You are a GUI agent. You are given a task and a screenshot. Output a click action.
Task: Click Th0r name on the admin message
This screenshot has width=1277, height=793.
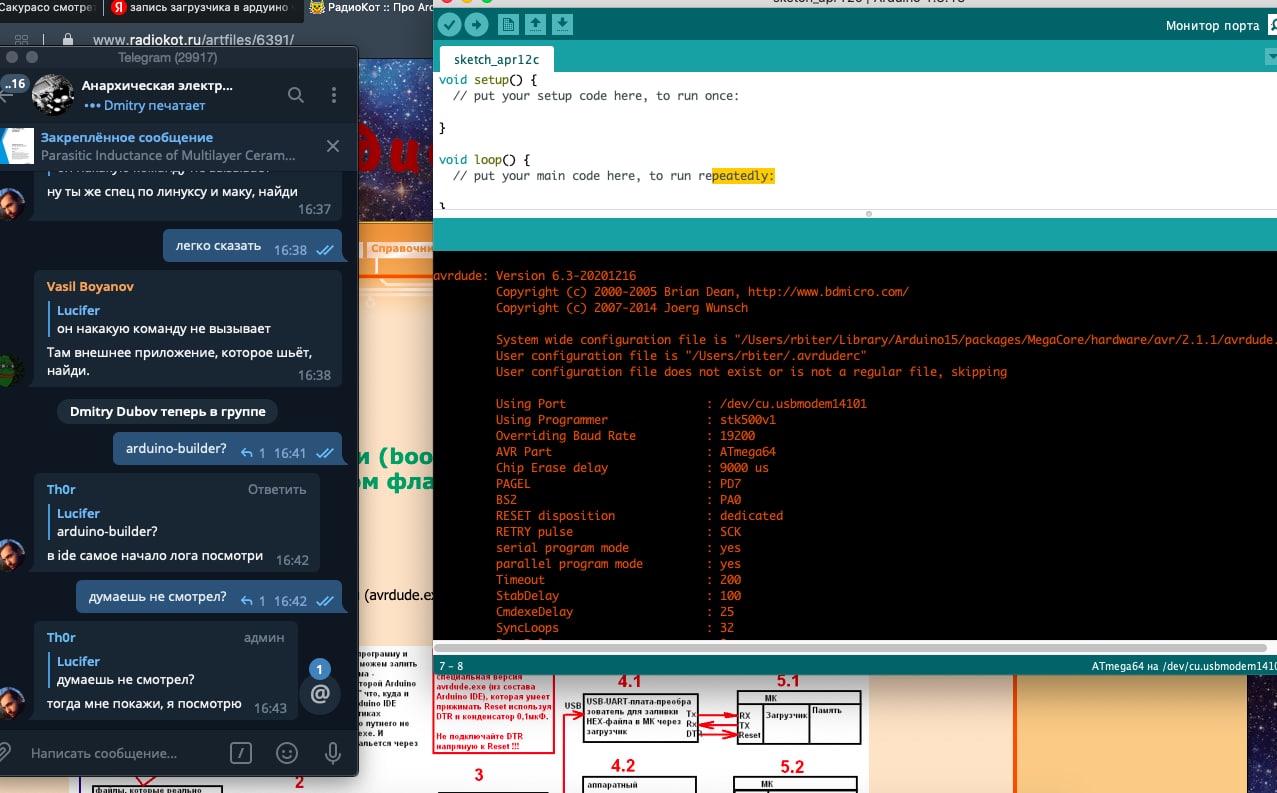61,637
